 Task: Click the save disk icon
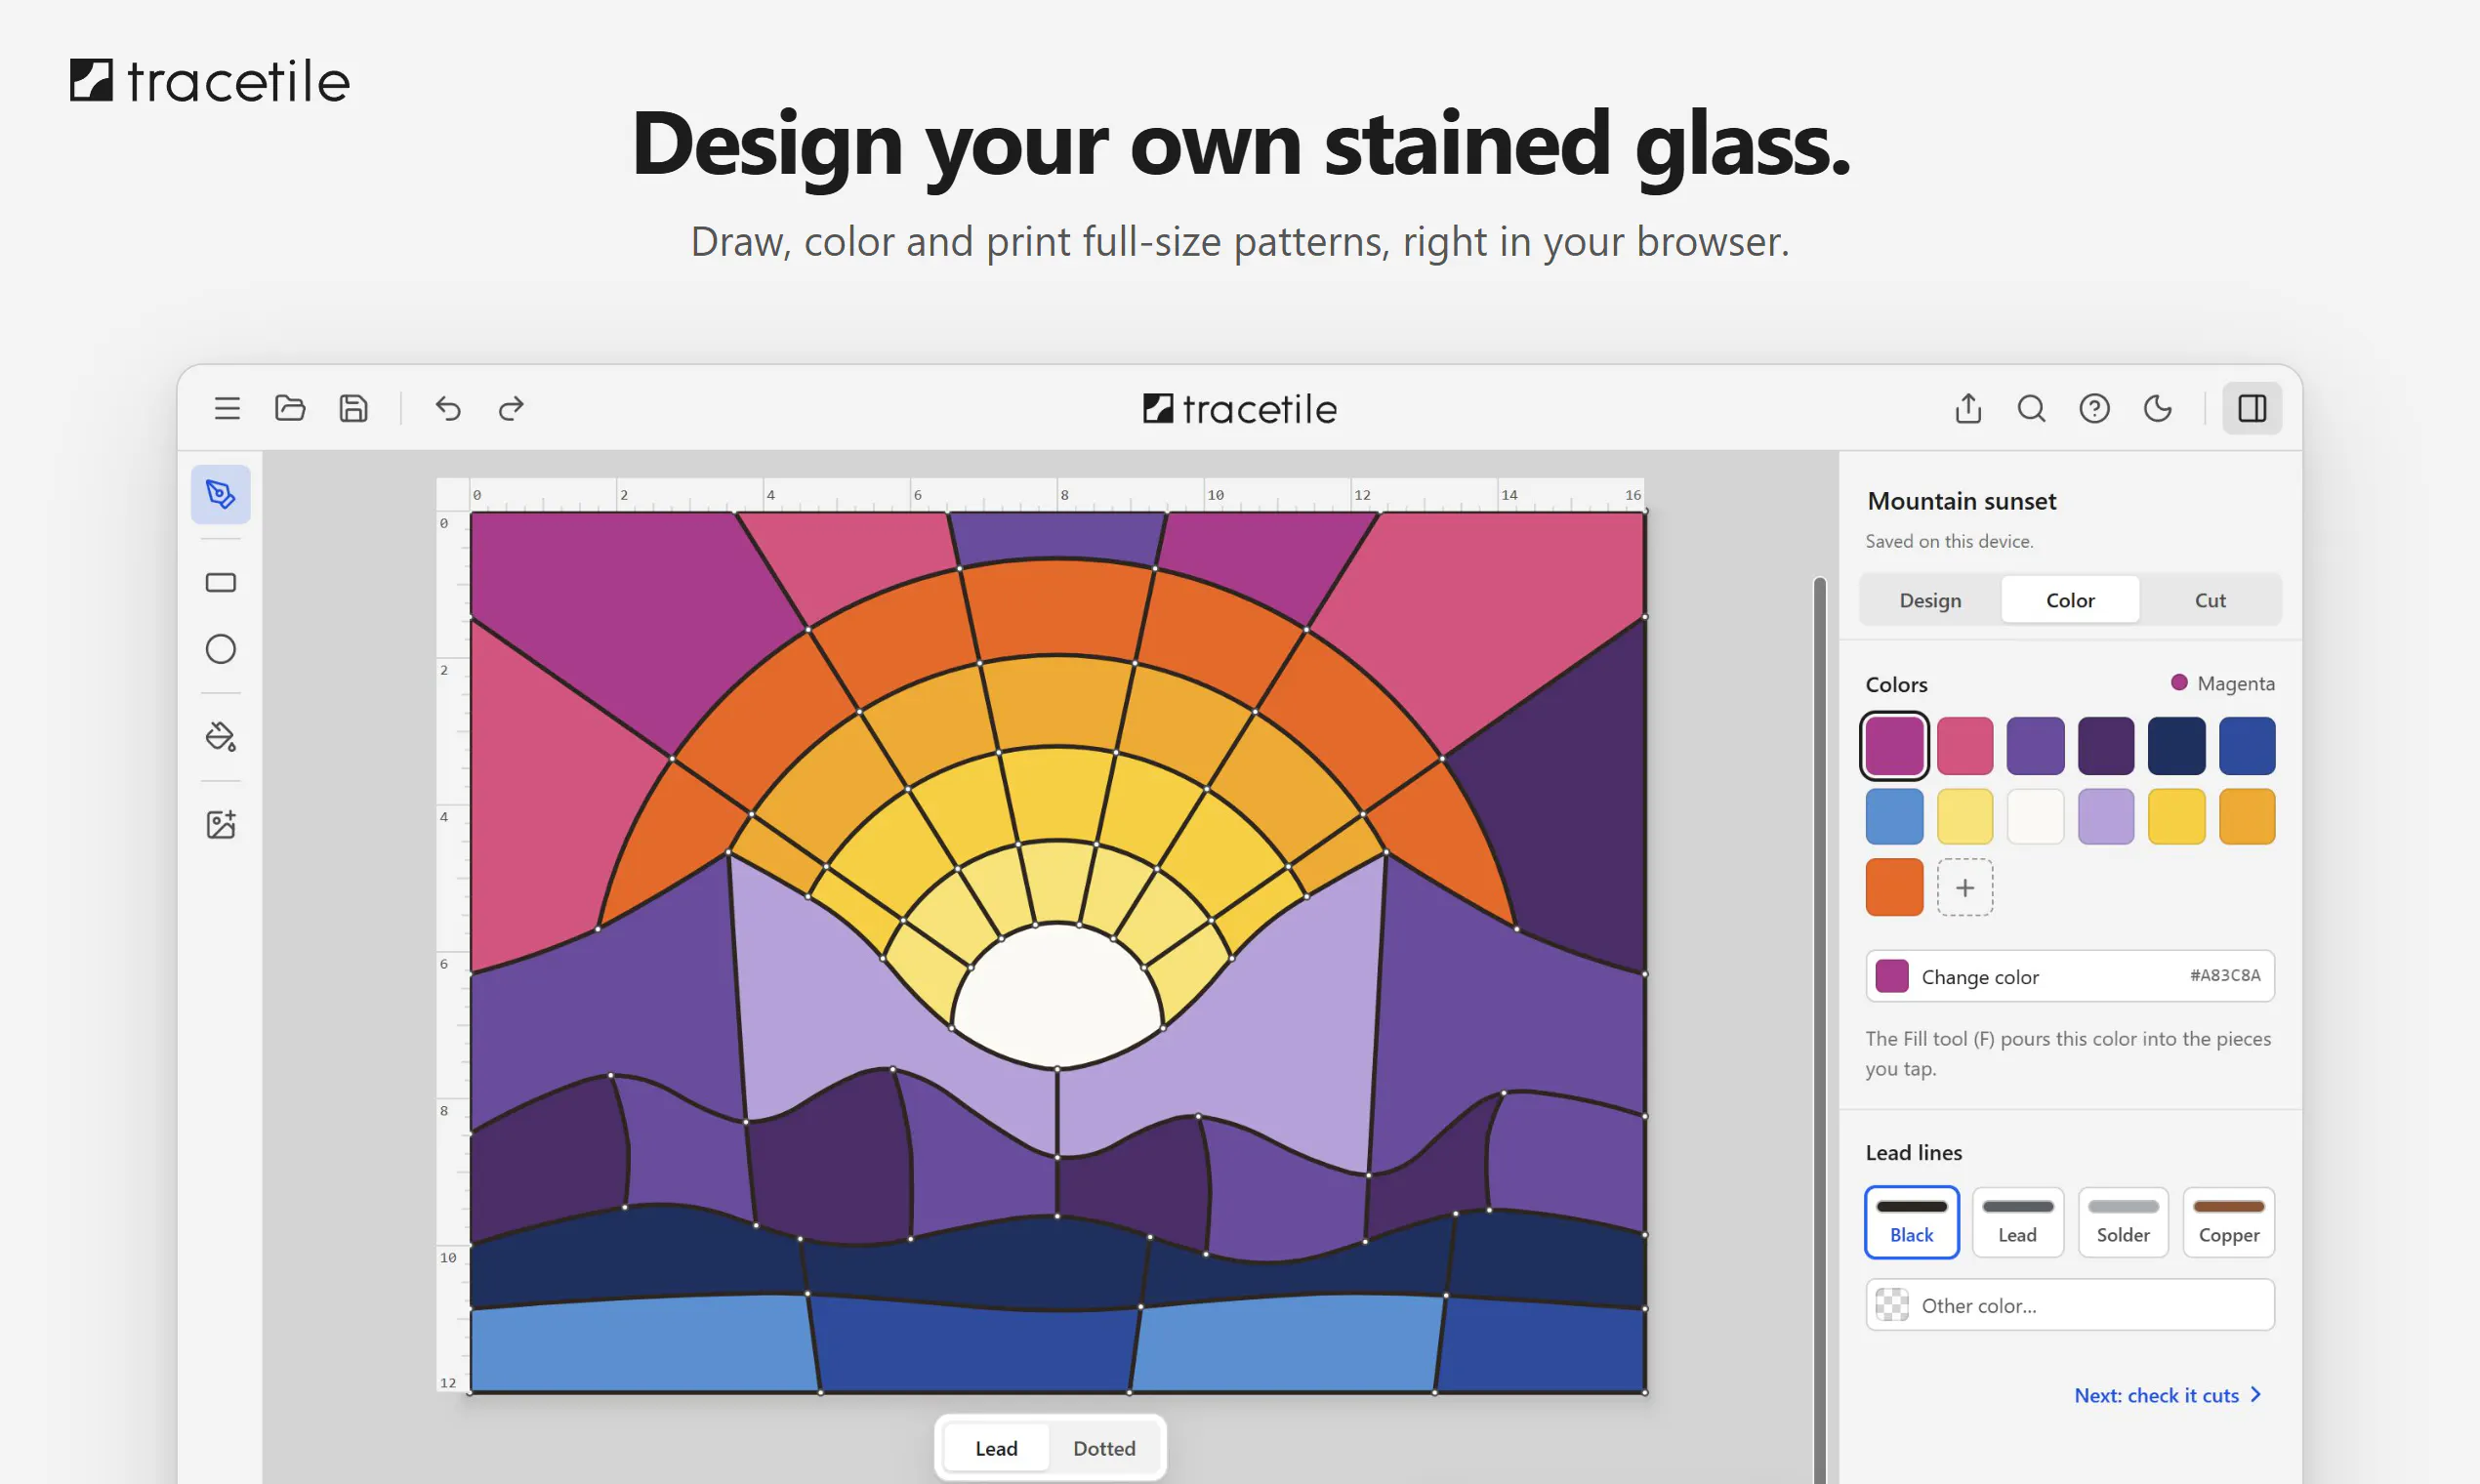pyautogui.click(x=354, y=408)
